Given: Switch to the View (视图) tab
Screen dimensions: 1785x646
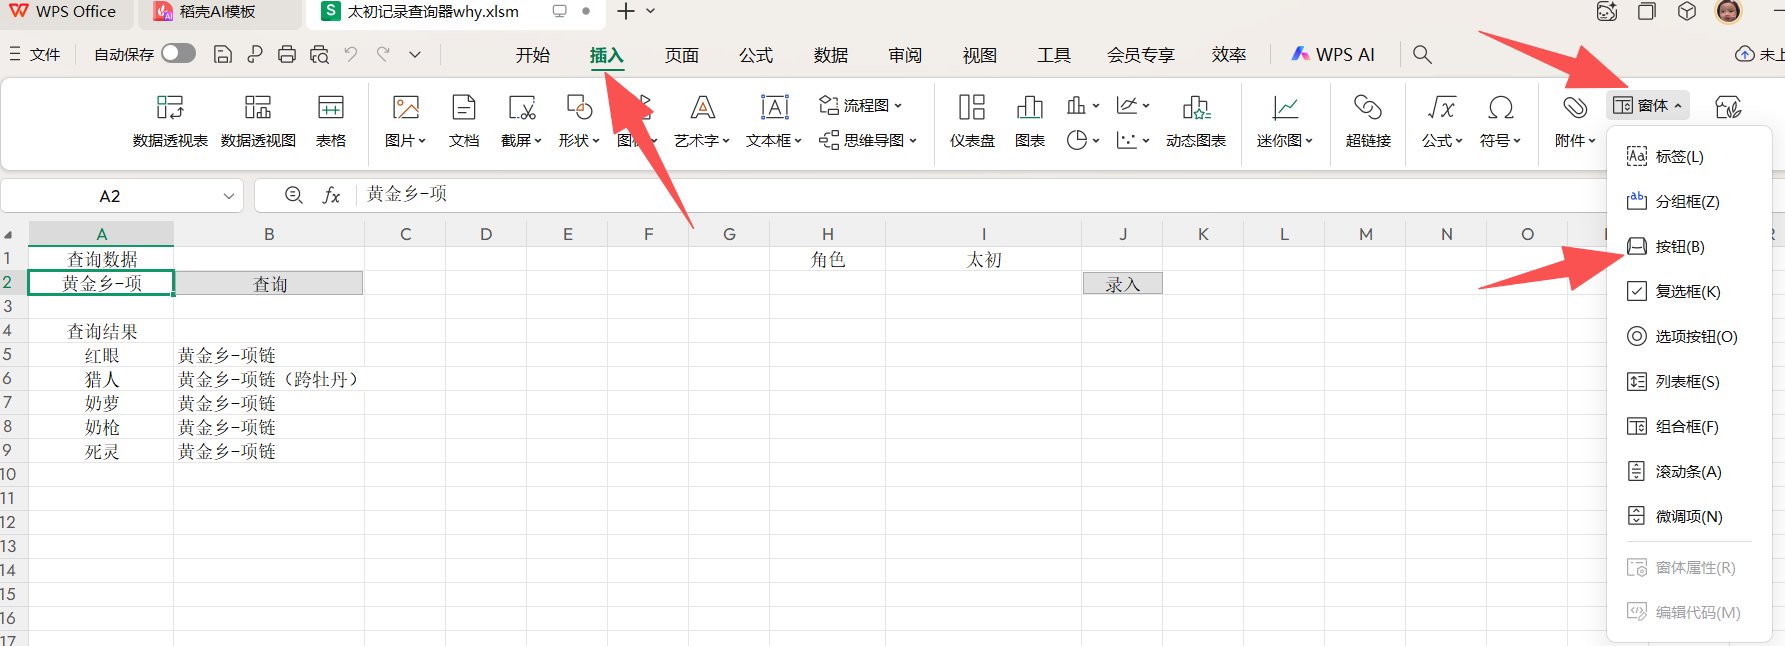Looking at the screenshot, I should [980, 55].
